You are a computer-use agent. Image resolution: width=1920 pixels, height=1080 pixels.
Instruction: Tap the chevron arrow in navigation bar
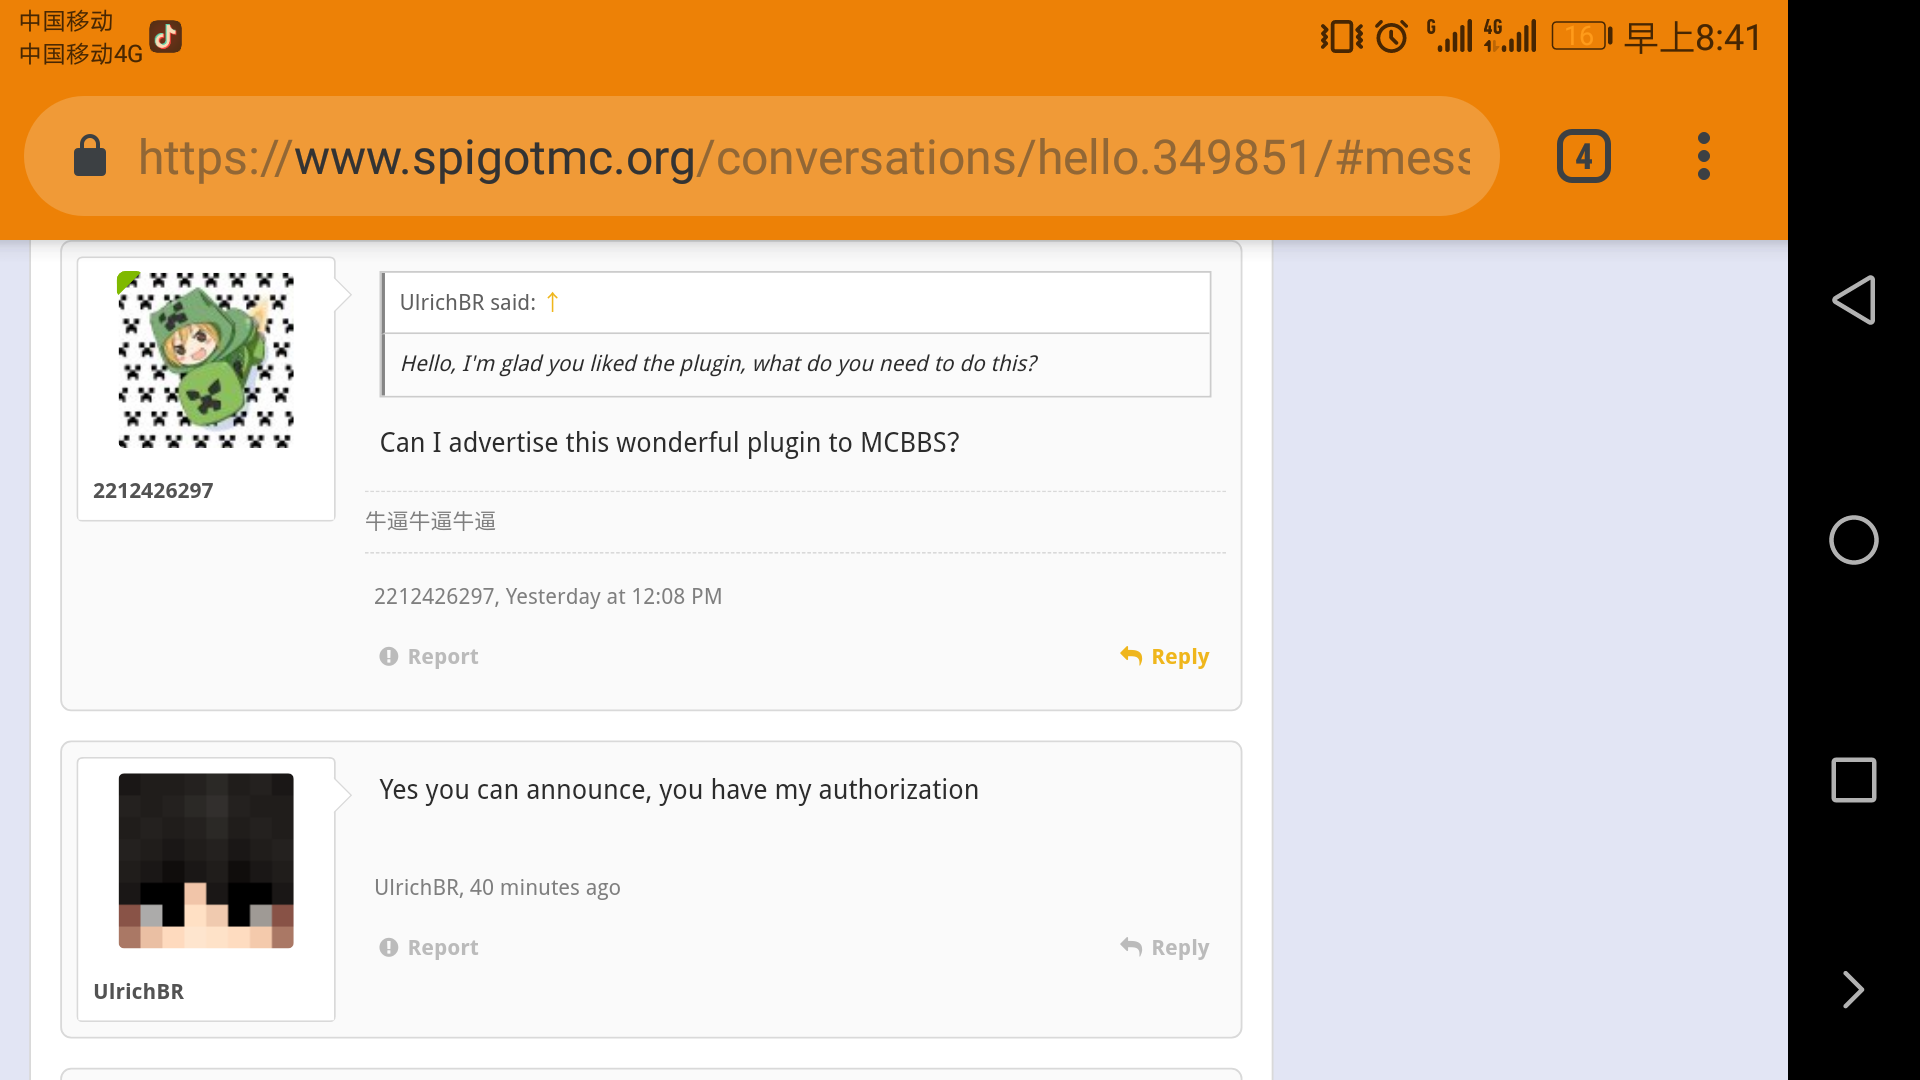pyautogui.click(x=1852, y=990)
